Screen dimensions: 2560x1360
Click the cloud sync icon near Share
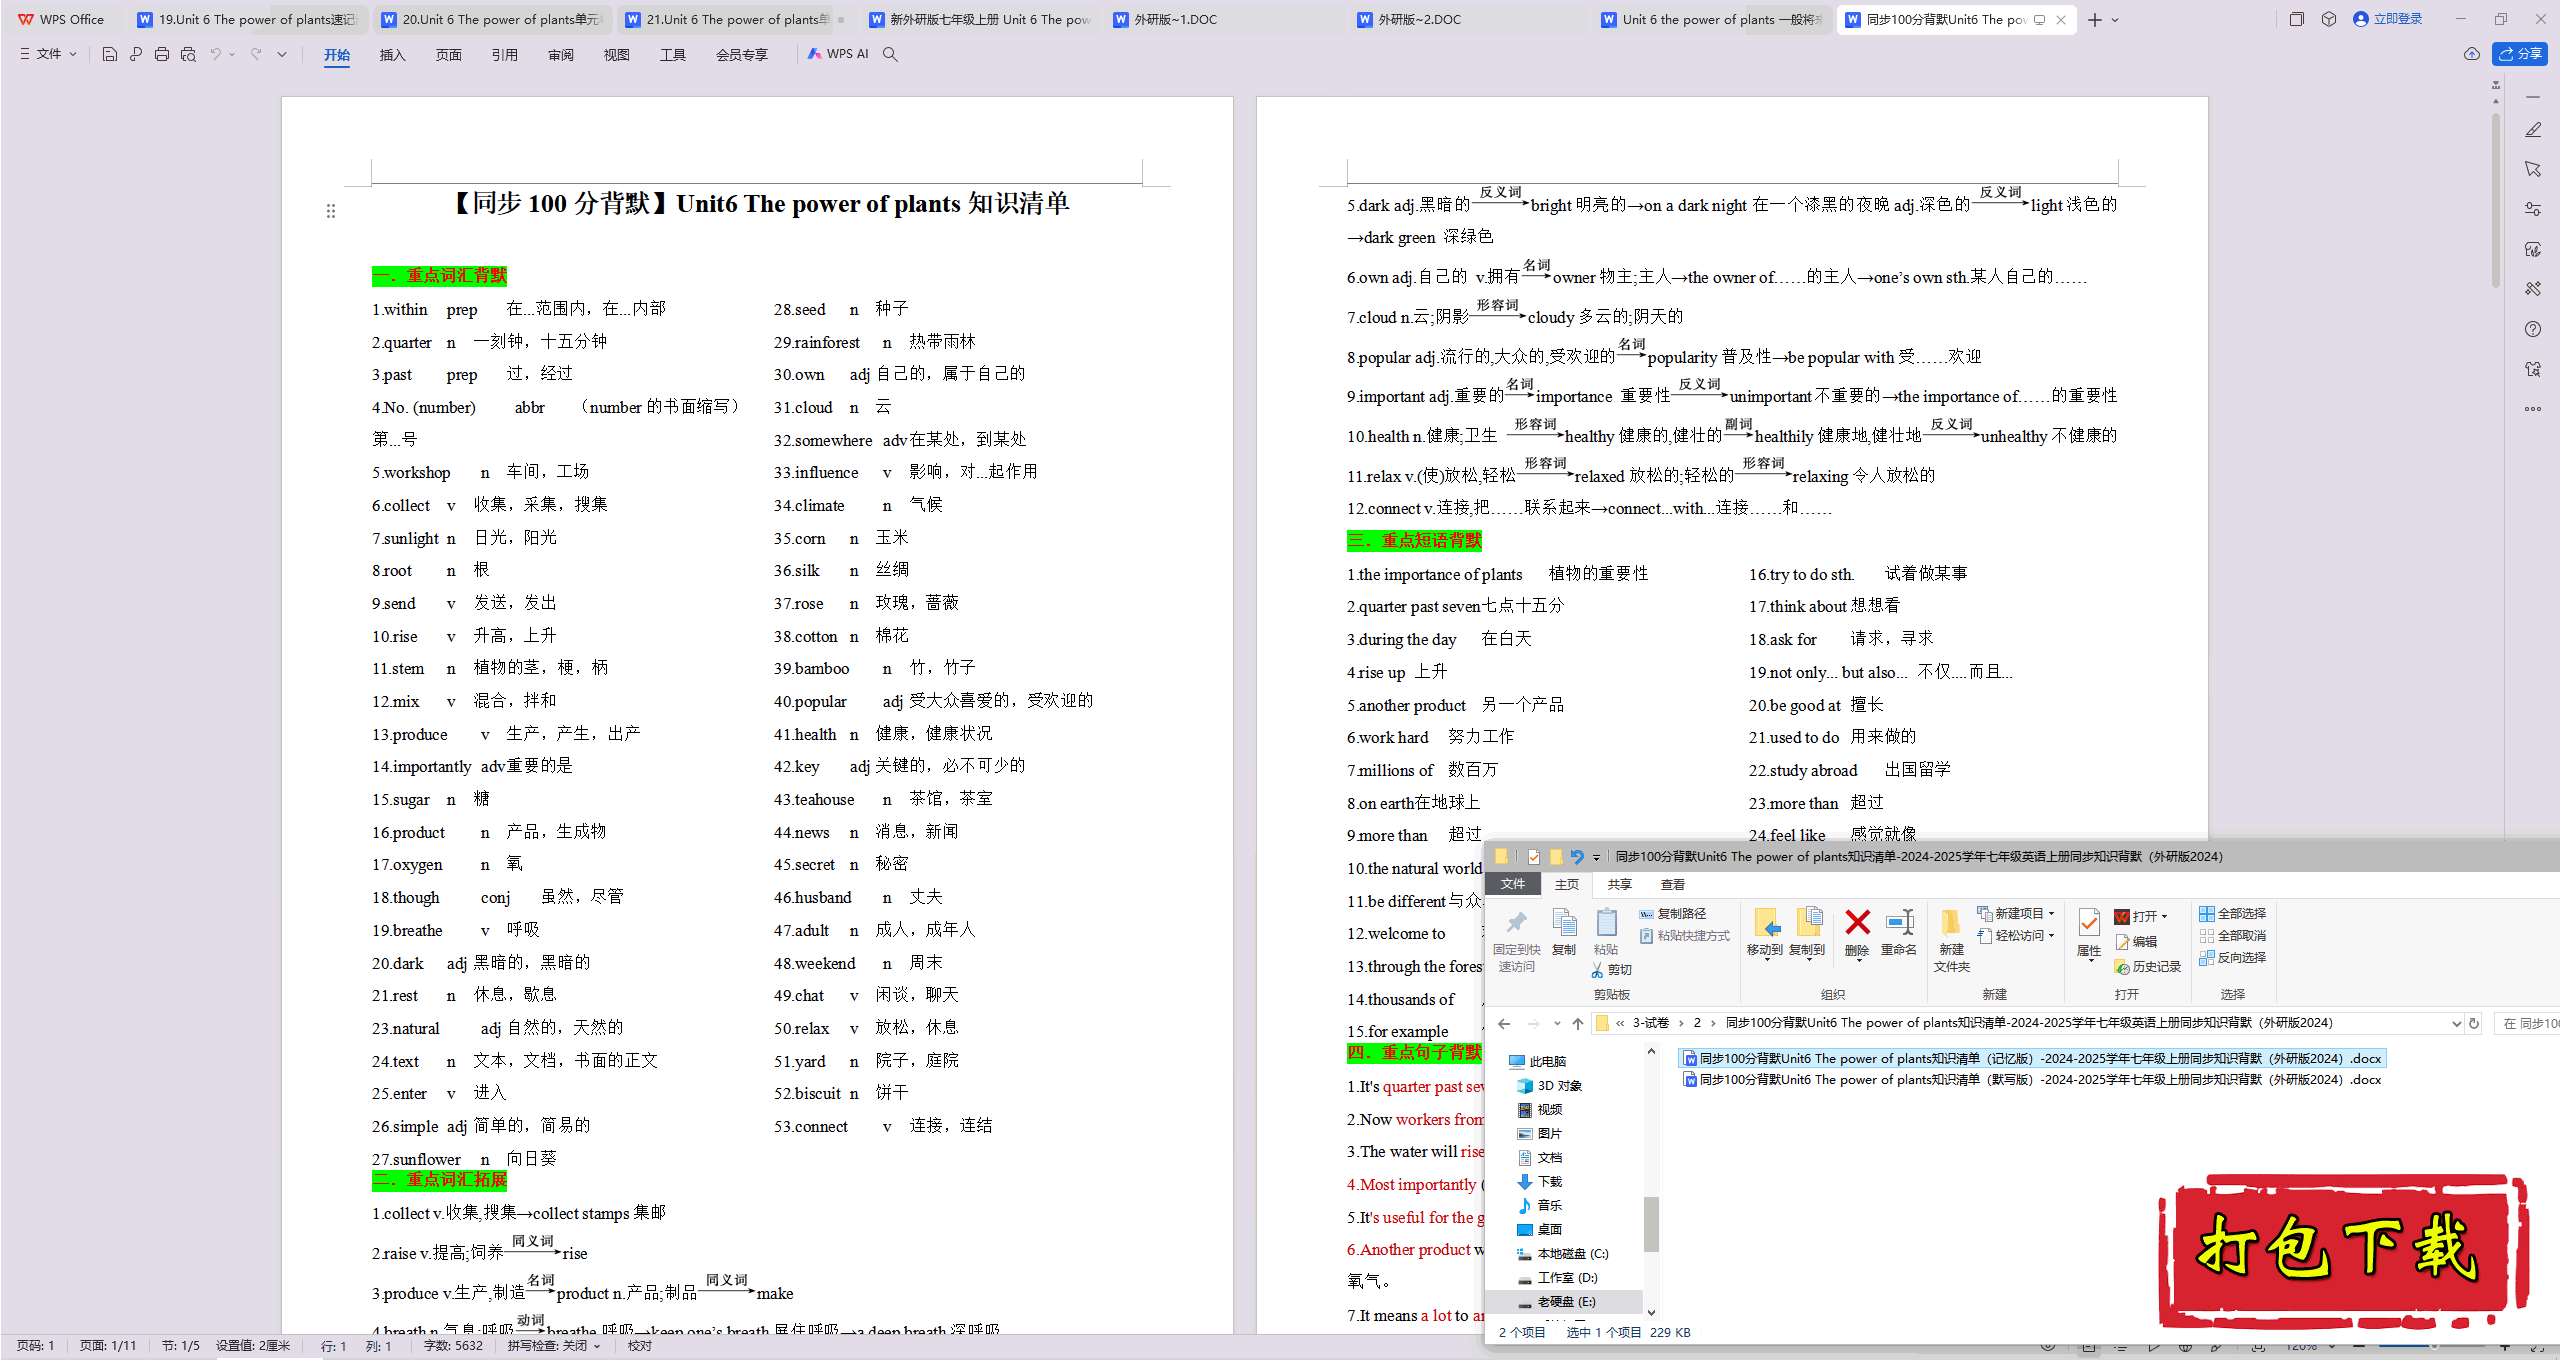[x=2472, y=54]
